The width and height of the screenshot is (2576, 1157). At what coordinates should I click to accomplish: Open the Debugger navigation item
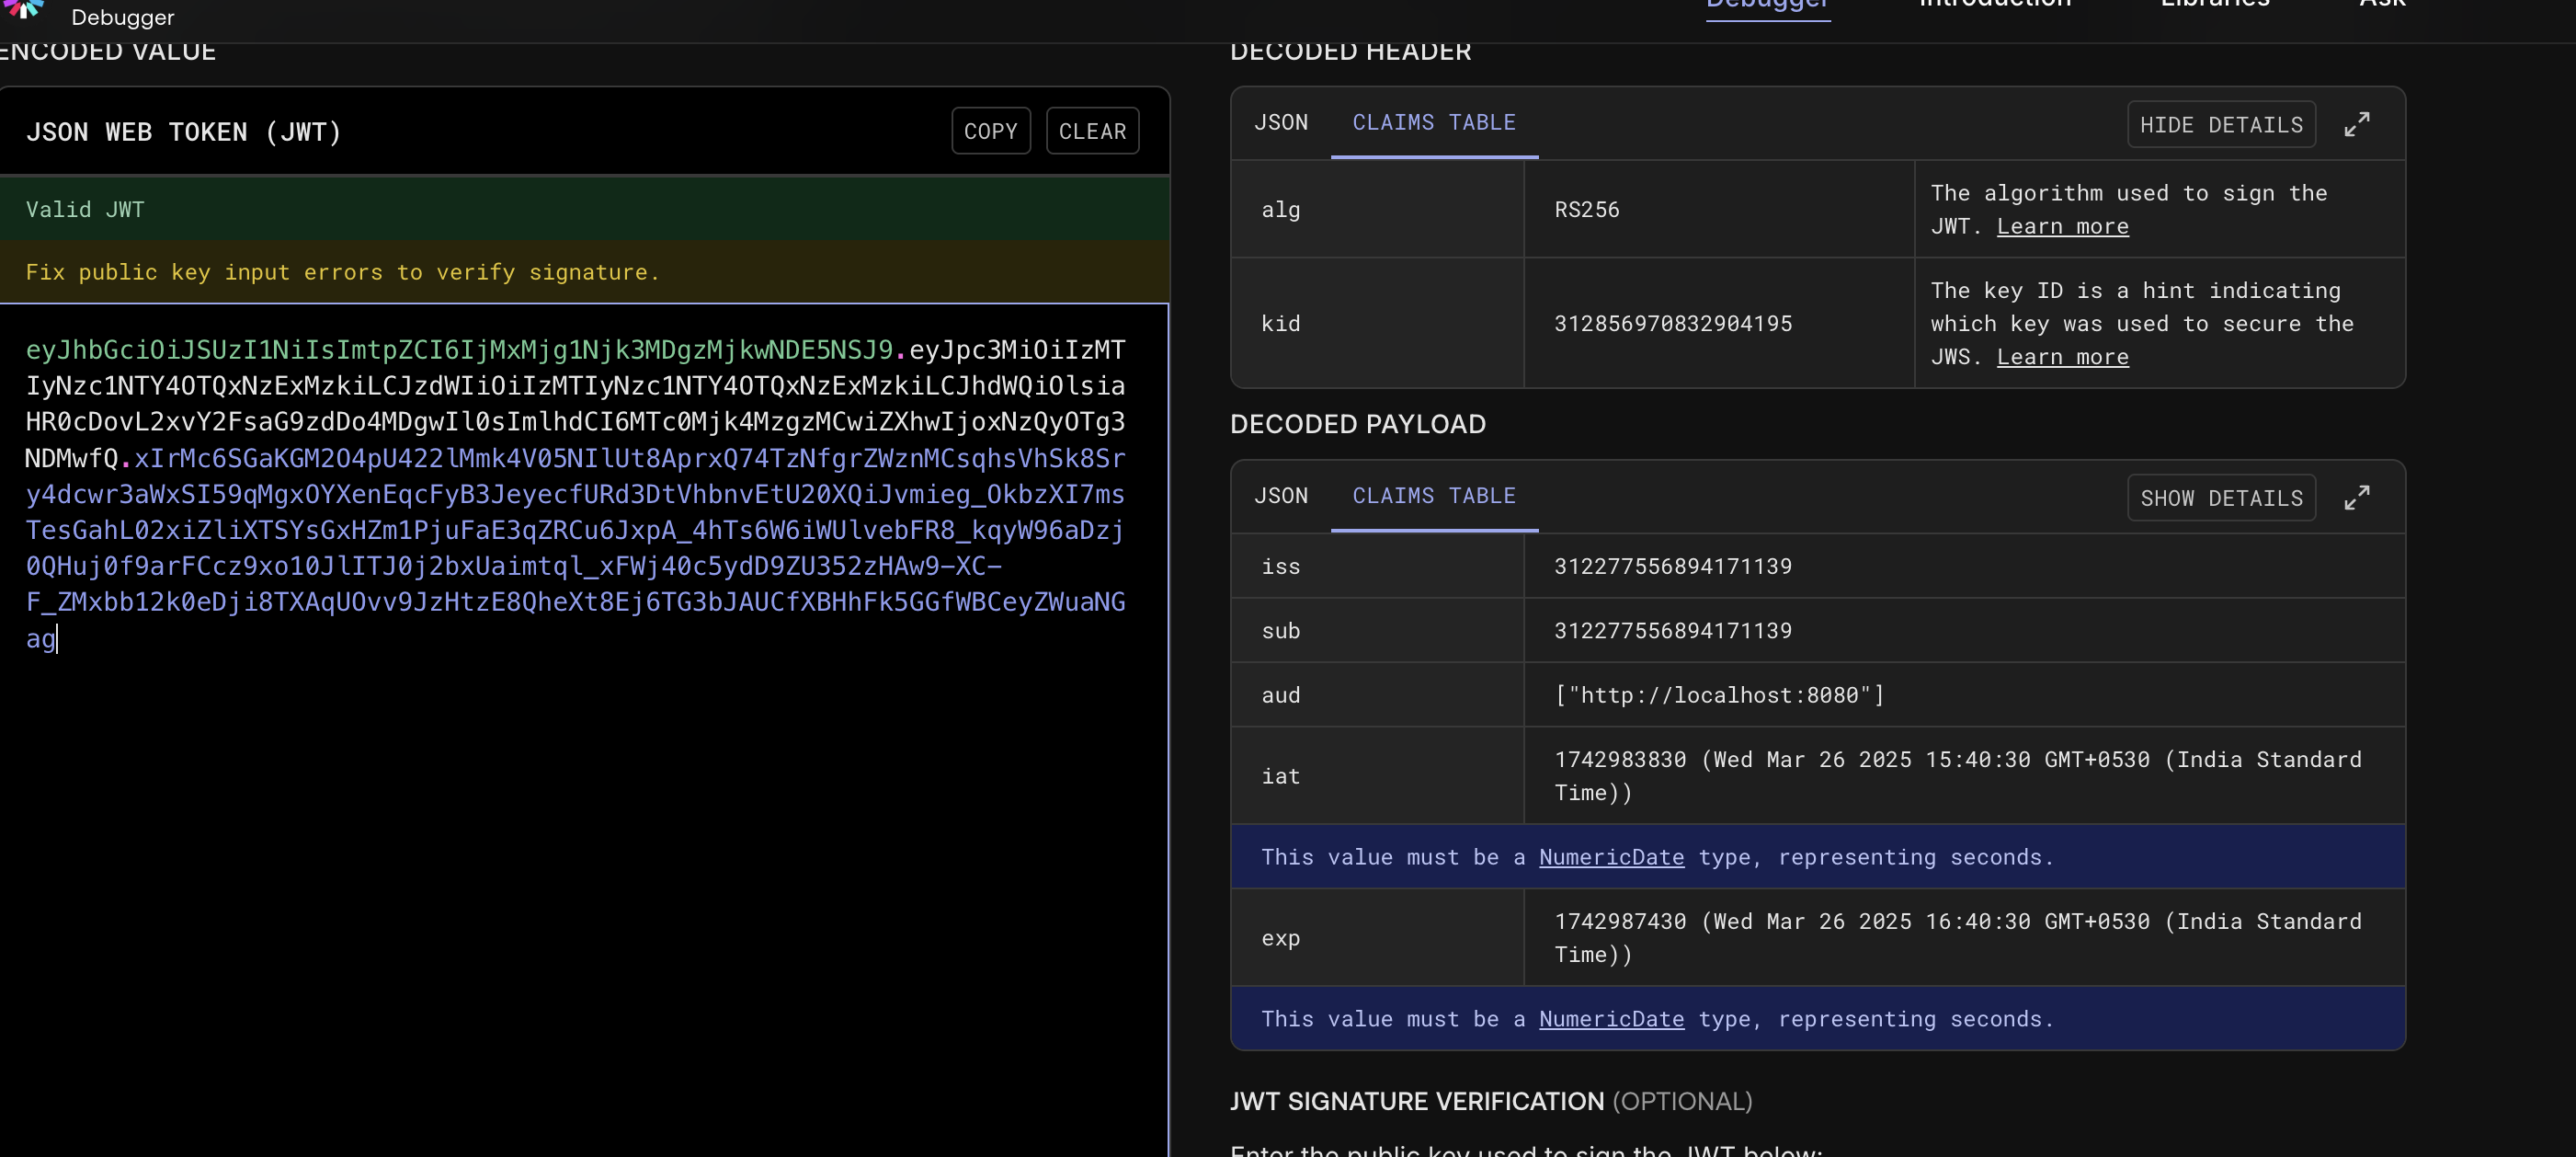click(1767, 6)
